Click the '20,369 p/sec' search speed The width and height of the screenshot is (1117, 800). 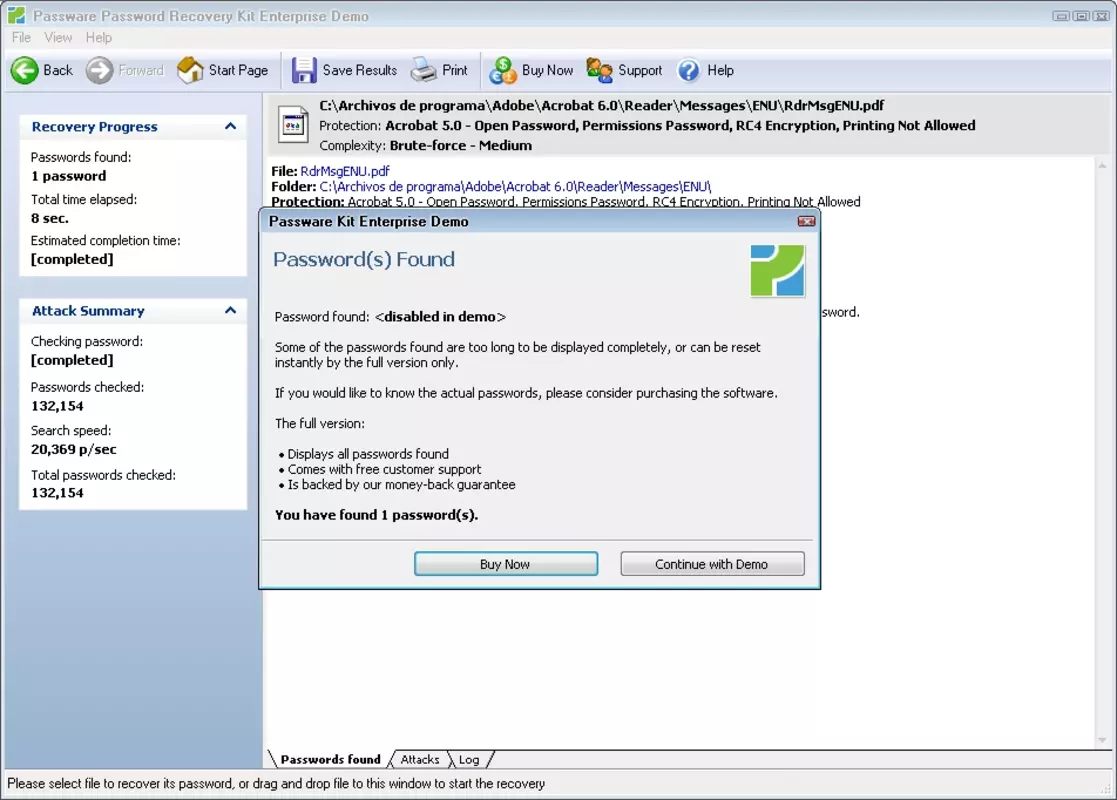(73, 450)
